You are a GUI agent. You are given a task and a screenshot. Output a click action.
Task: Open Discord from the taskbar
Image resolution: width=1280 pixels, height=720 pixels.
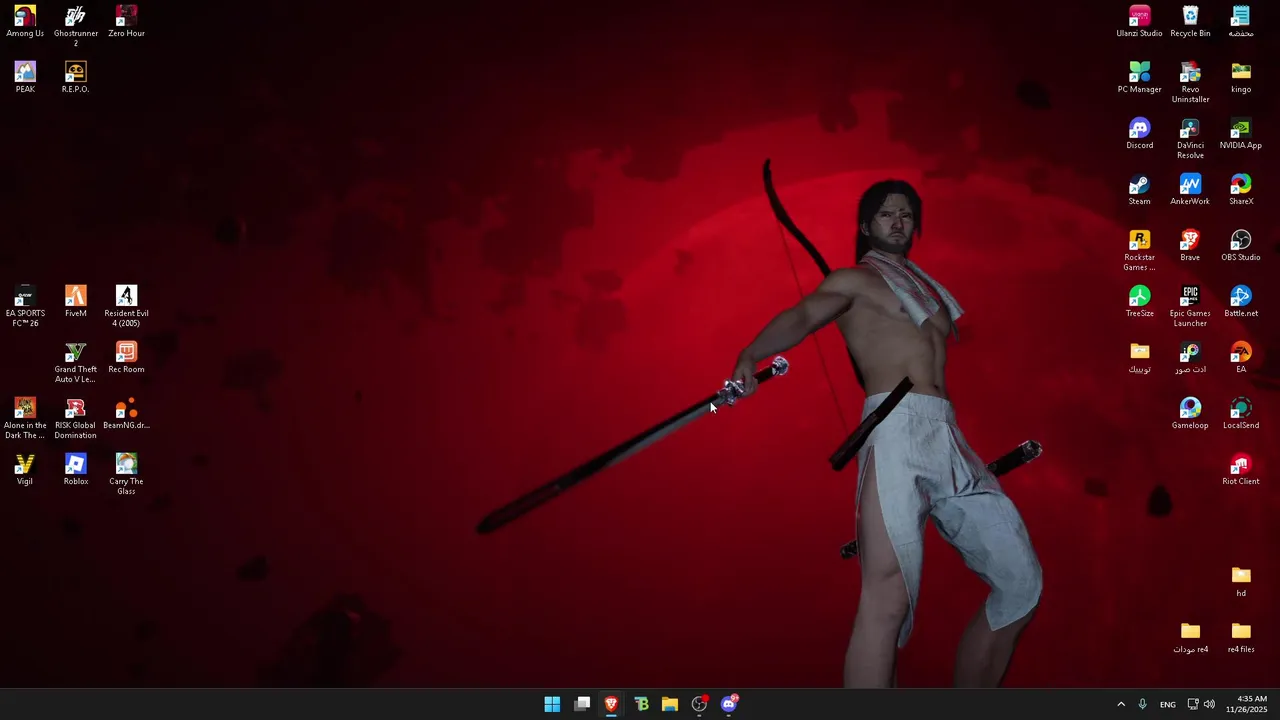(x=729, y=704)
